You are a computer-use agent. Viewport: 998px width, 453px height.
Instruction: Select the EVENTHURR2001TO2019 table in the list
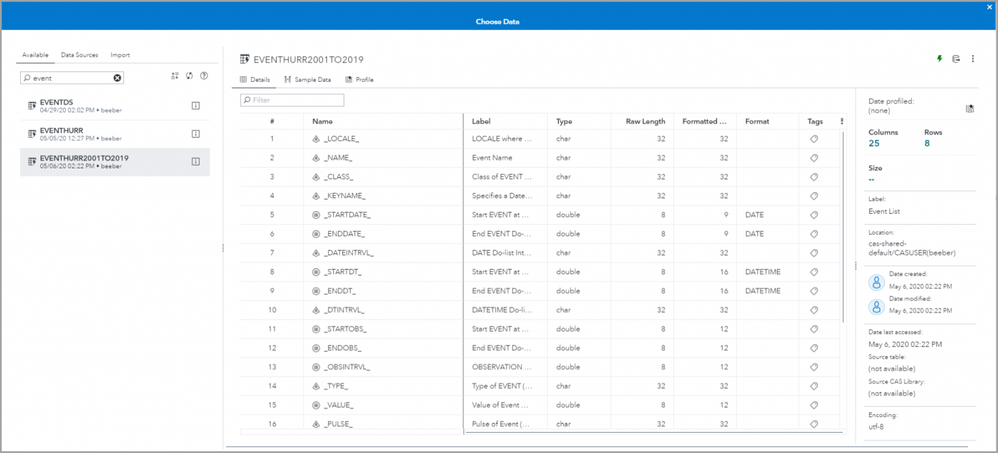tap(115, 162)
